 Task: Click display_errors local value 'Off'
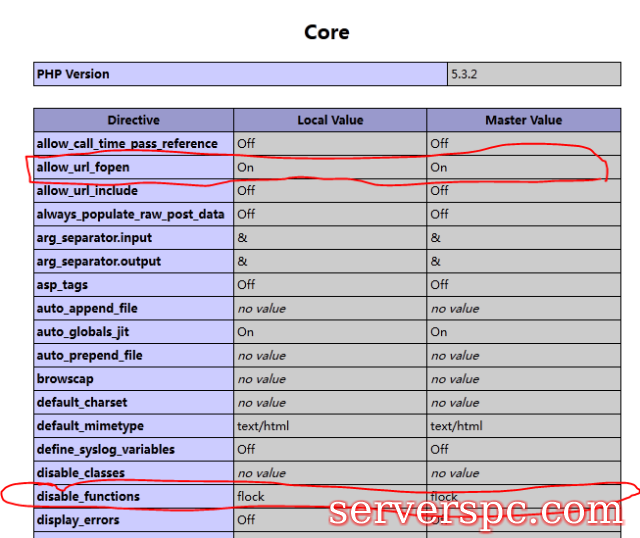click(x=246, y=520)
